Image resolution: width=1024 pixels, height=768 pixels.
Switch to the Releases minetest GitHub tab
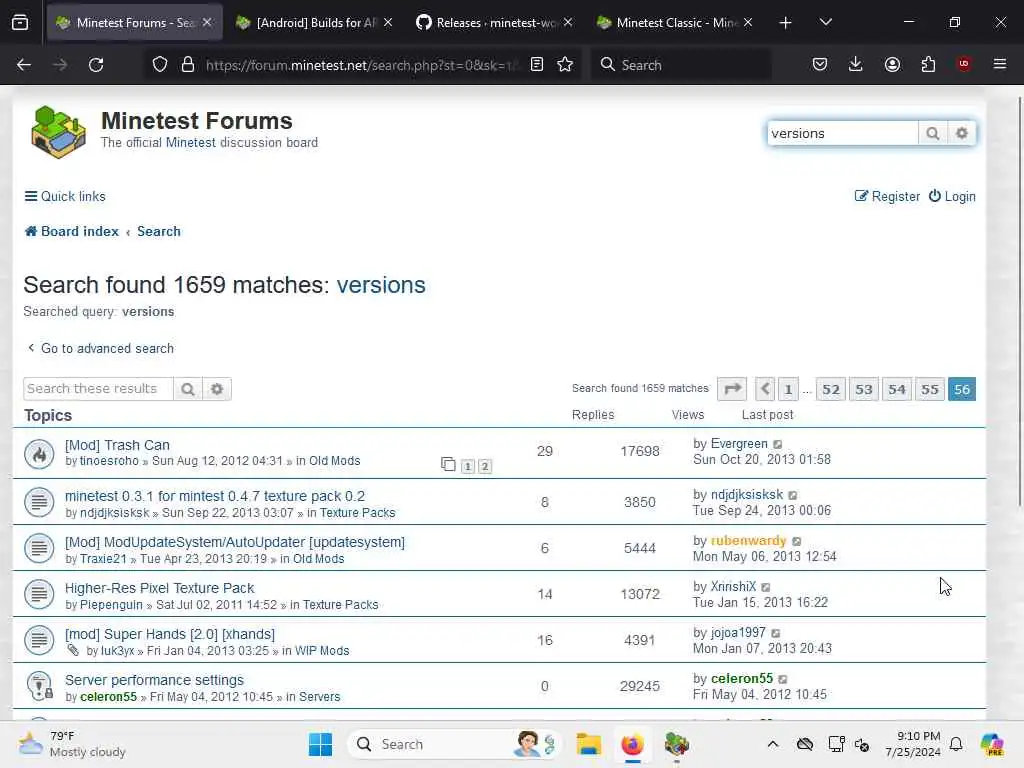[x=494, y=23]
